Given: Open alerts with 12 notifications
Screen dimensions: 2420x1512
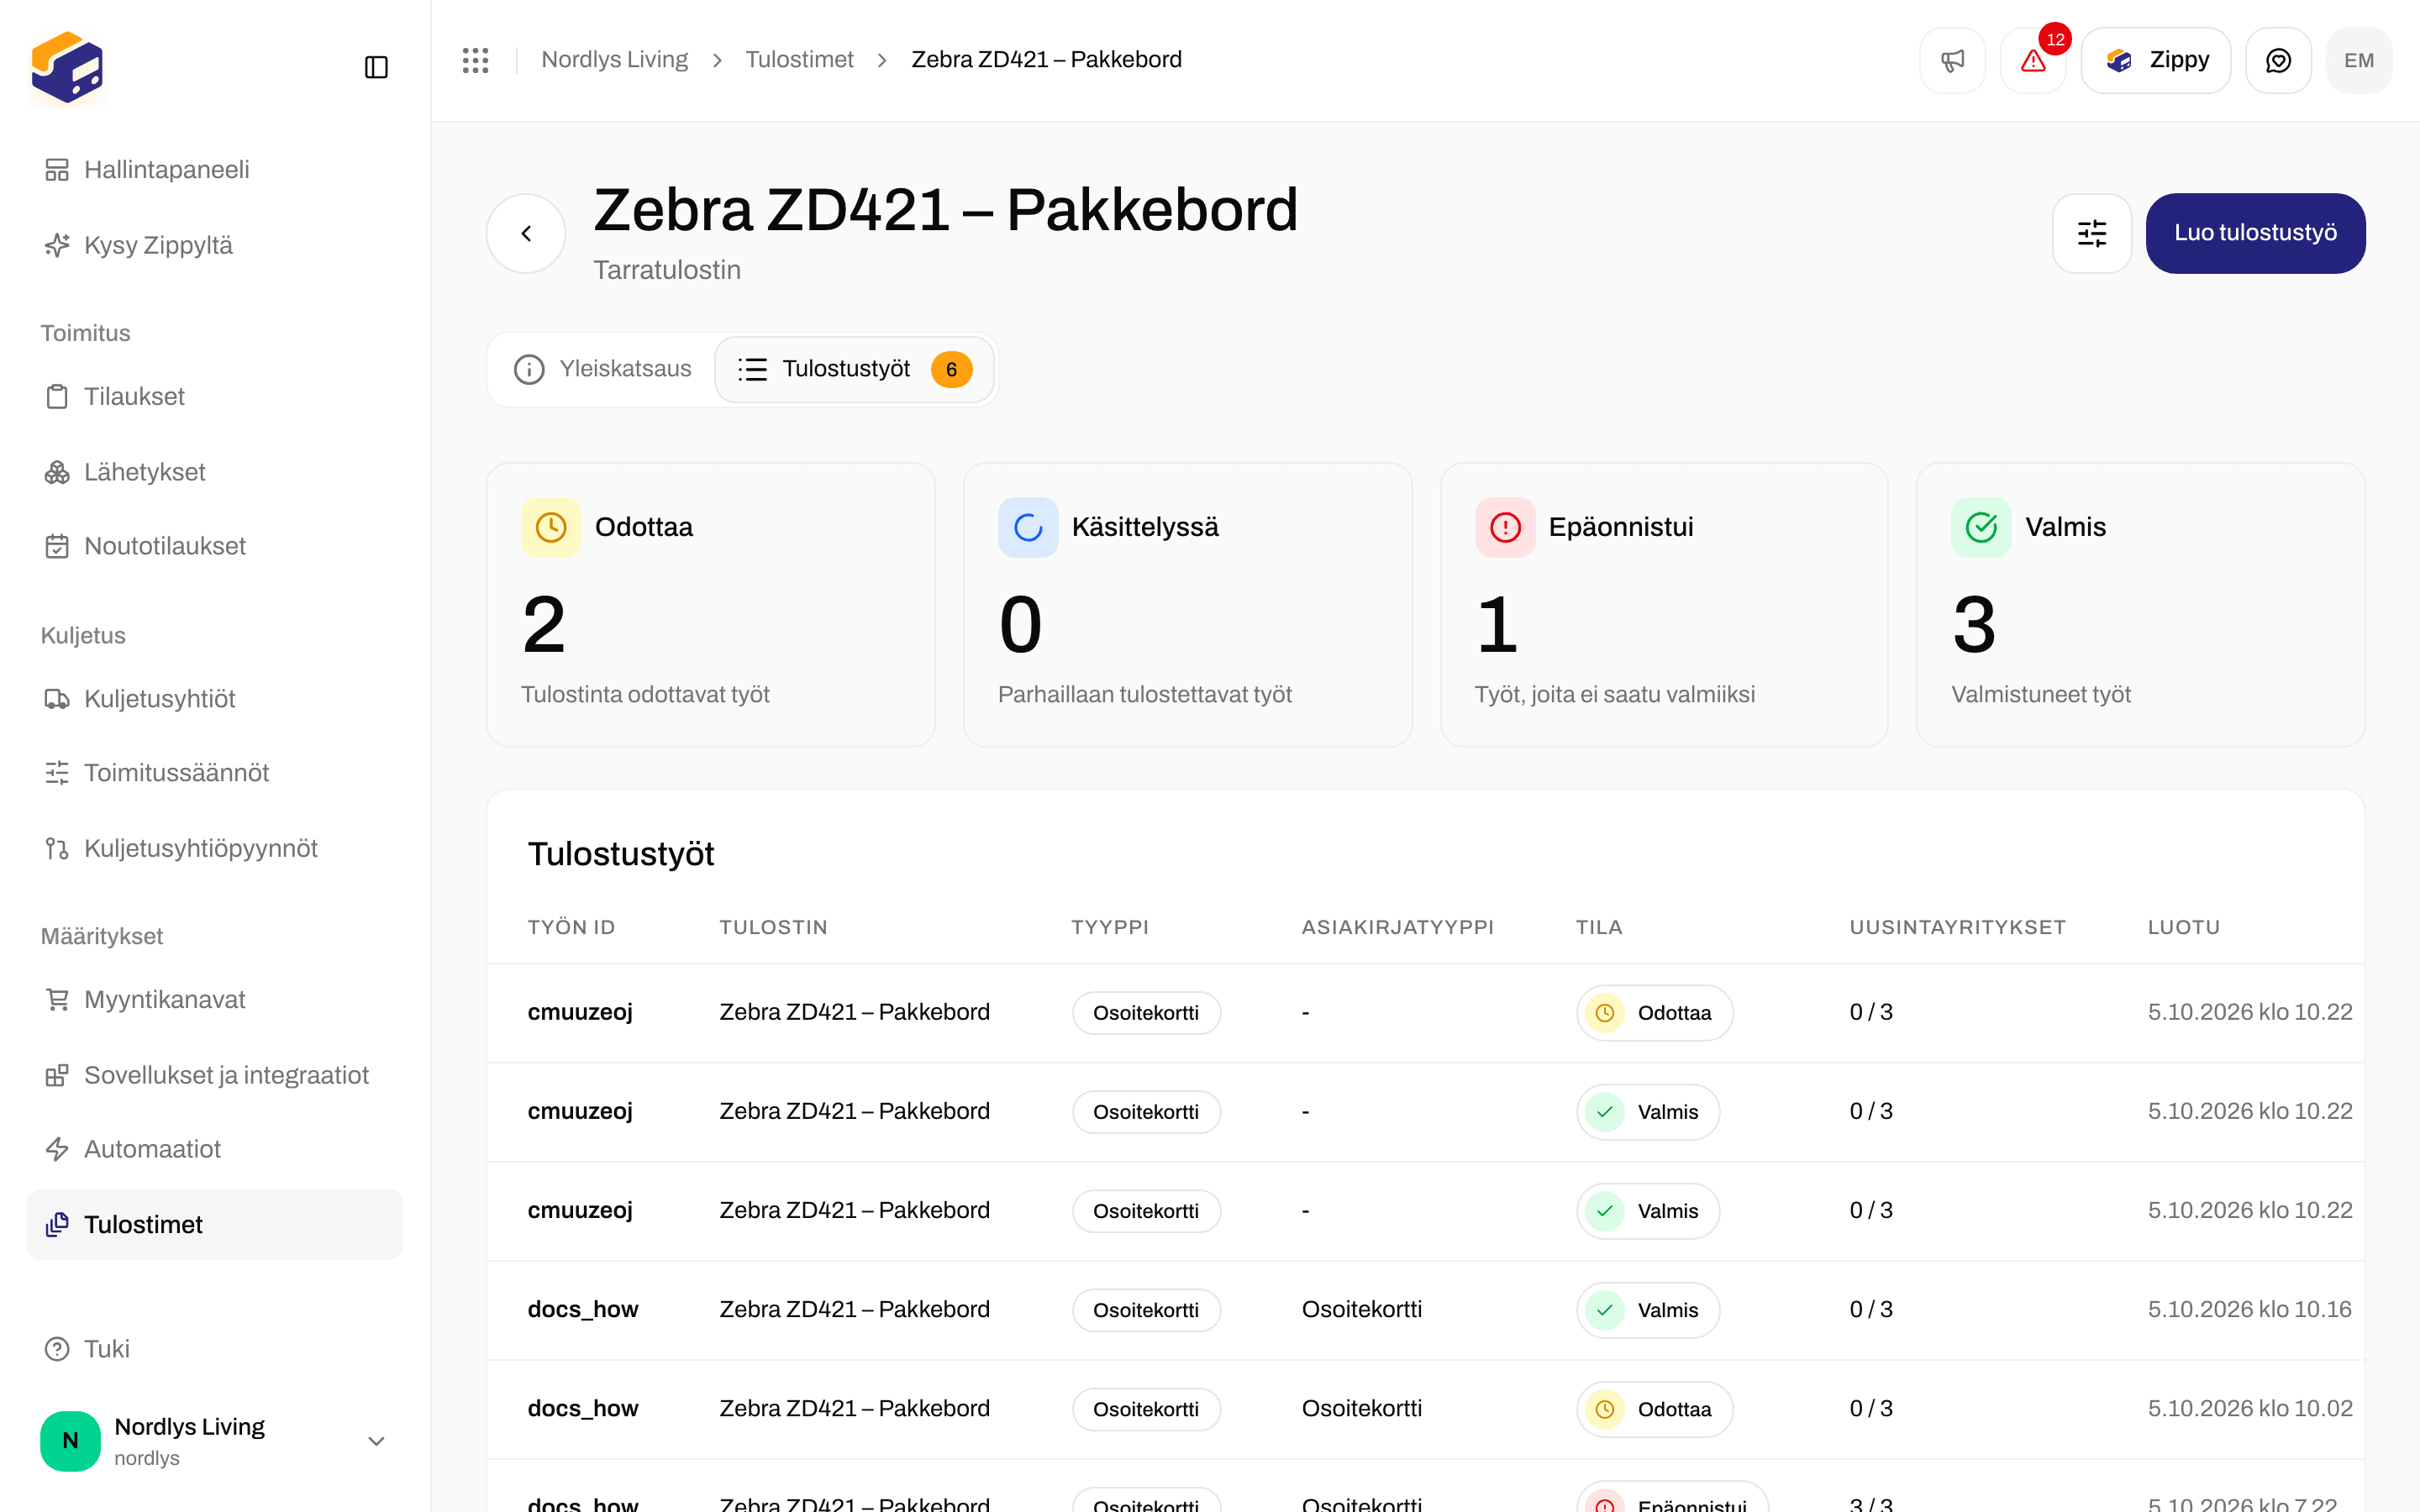Looking at the screenshot, I should point(2033,61).
